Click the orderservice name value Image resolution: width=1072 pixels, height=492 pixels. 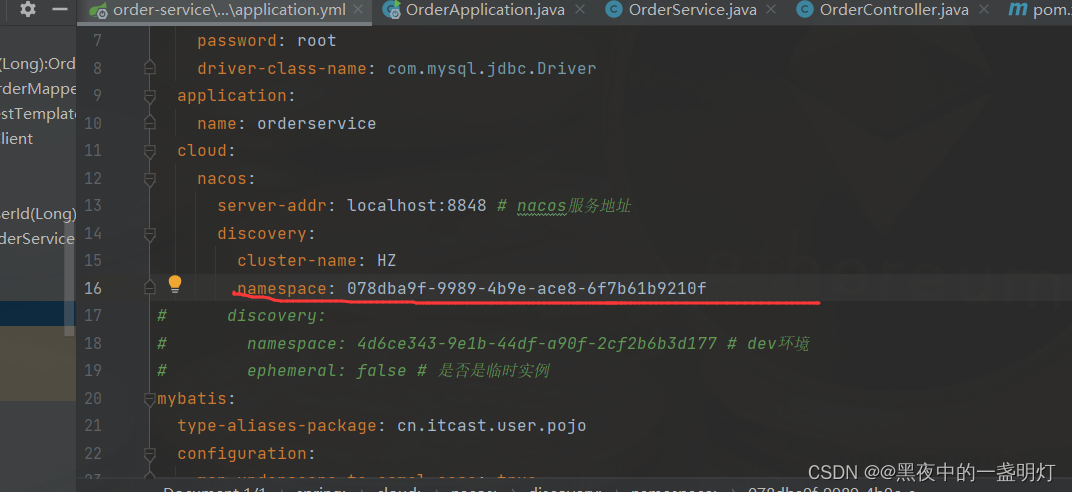[317, 124]
